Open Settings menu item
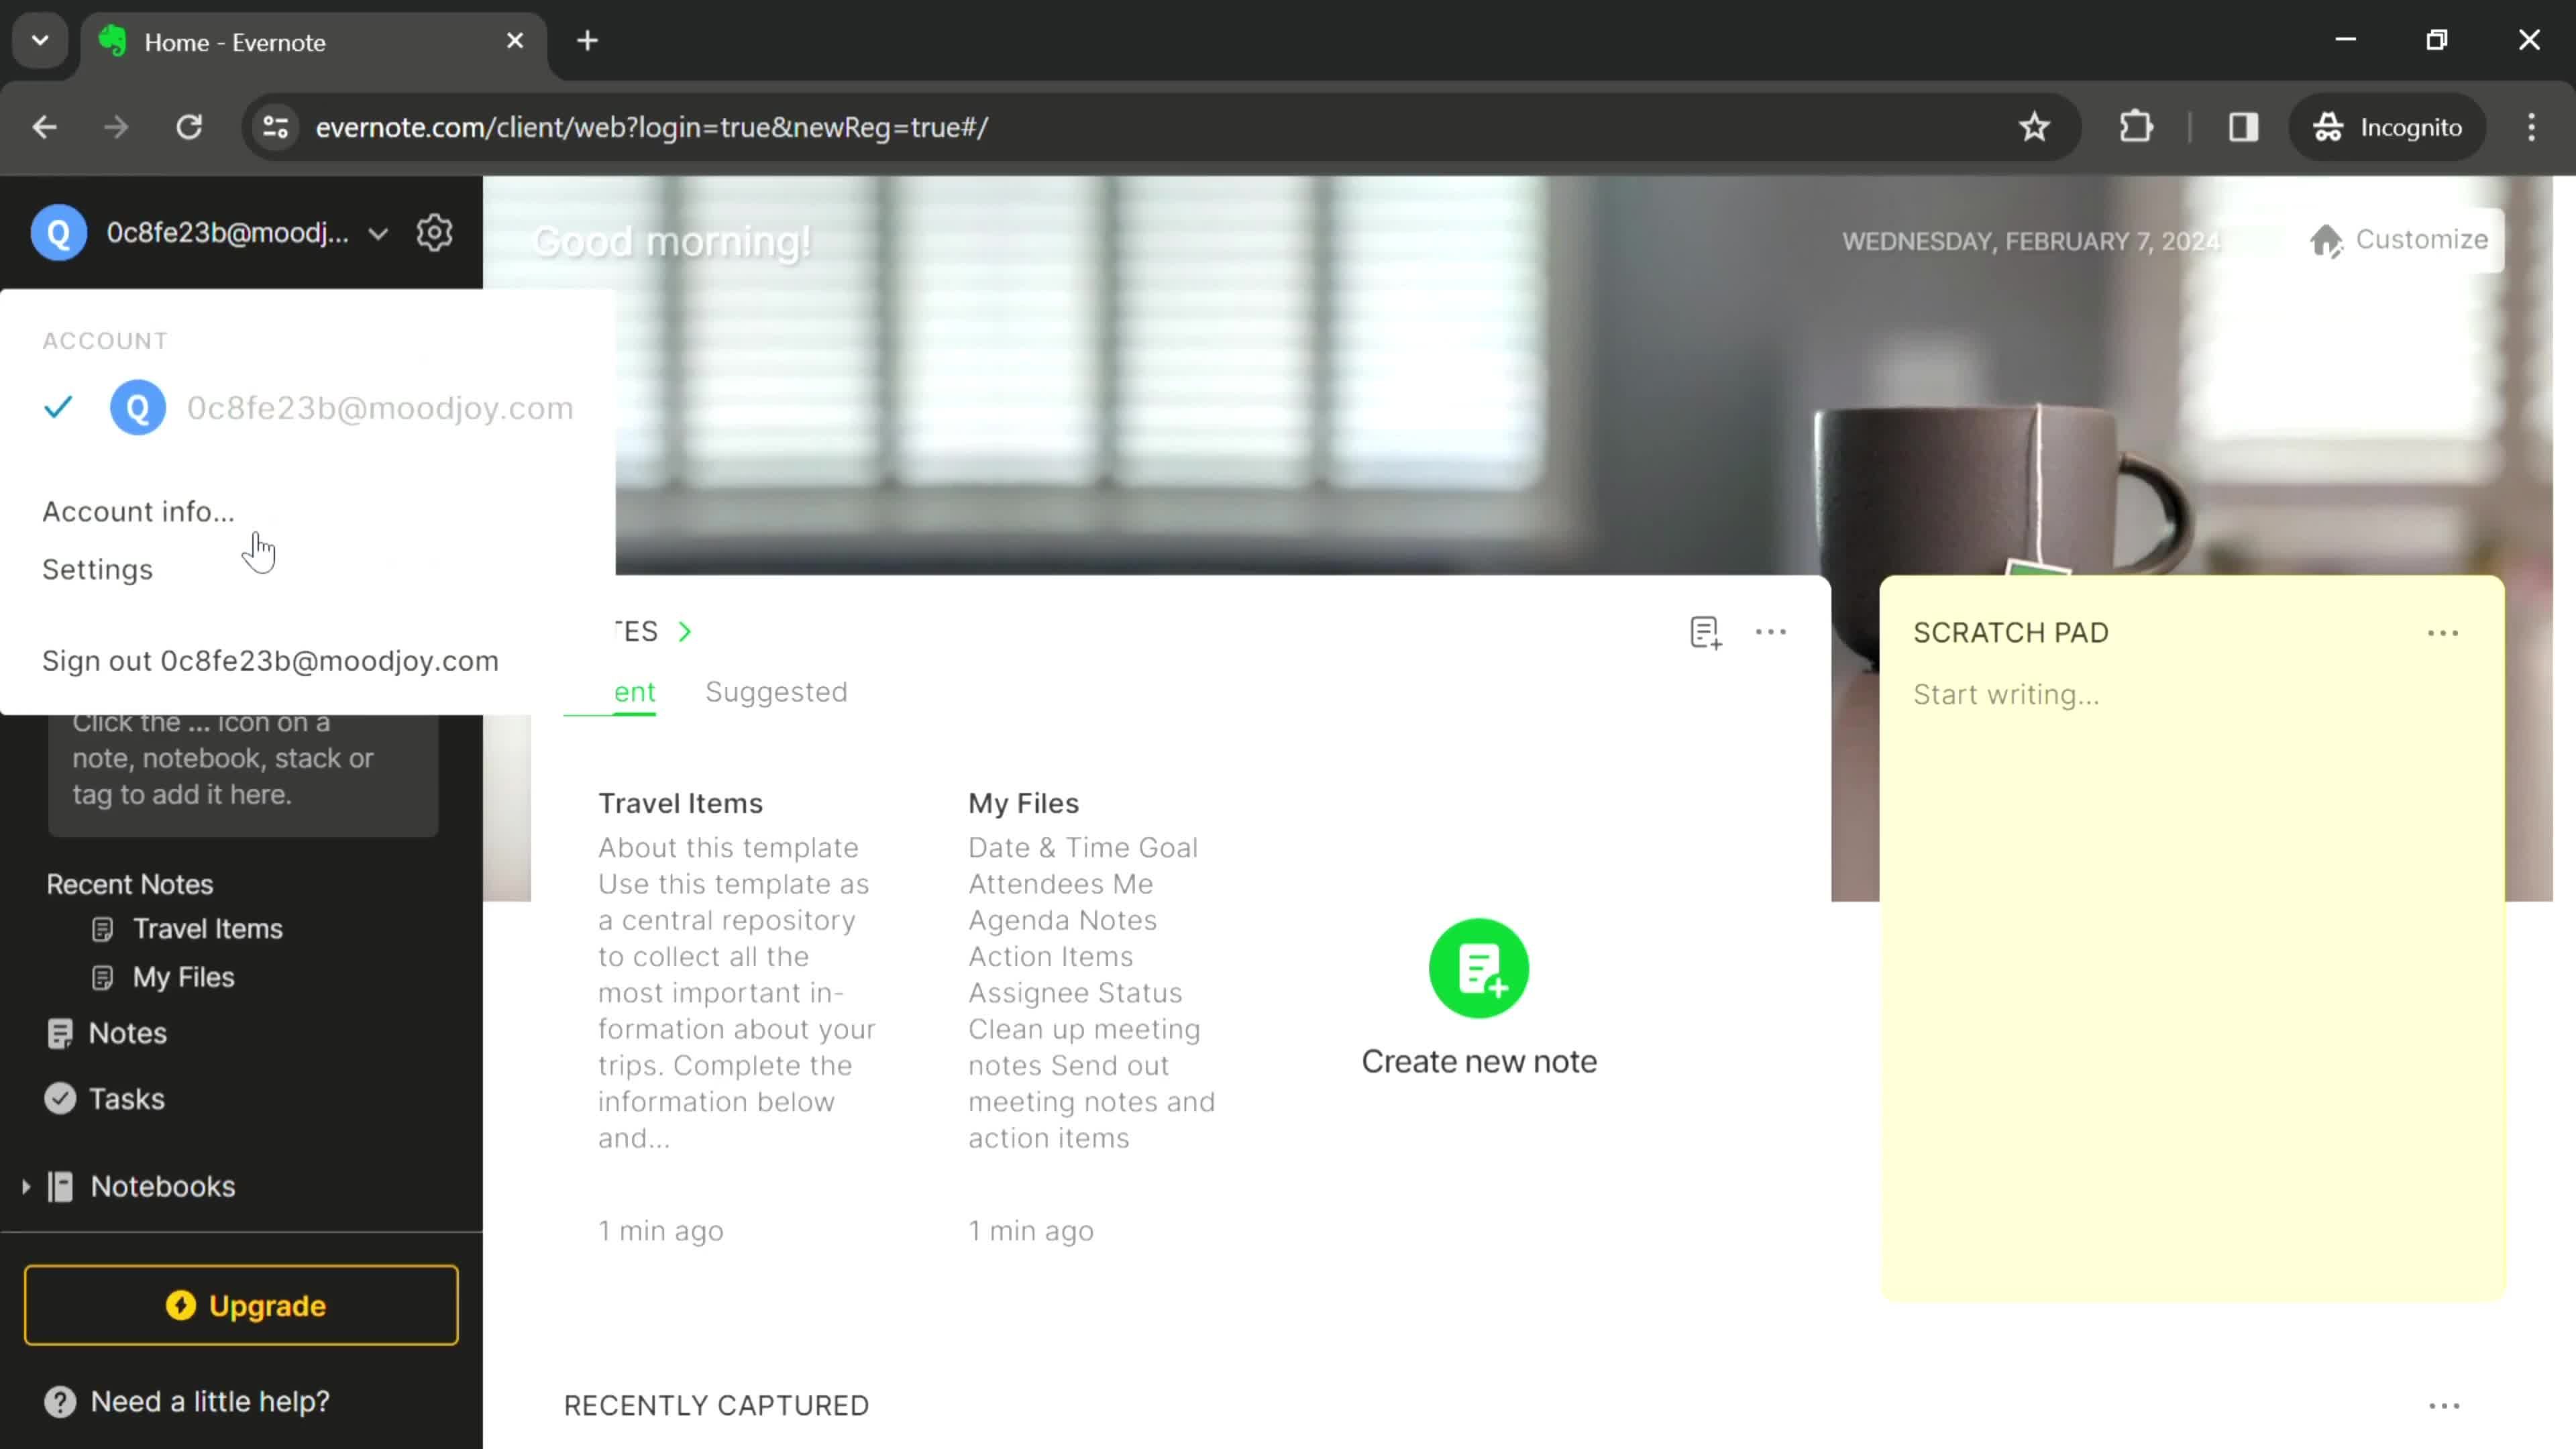2576x1449 pixels. click(x=97, y=570)
